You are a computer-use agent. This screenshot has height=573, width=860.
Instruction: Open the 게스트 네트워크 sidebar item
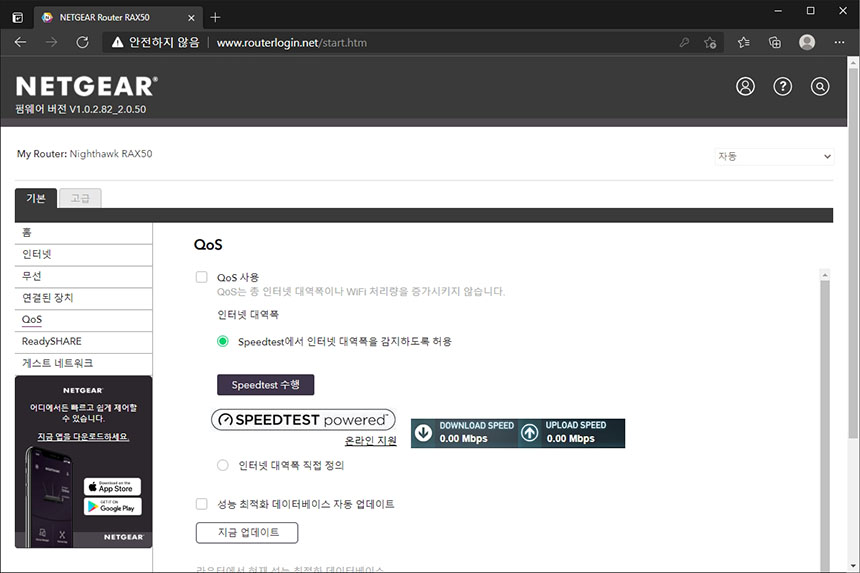[83, 363]
